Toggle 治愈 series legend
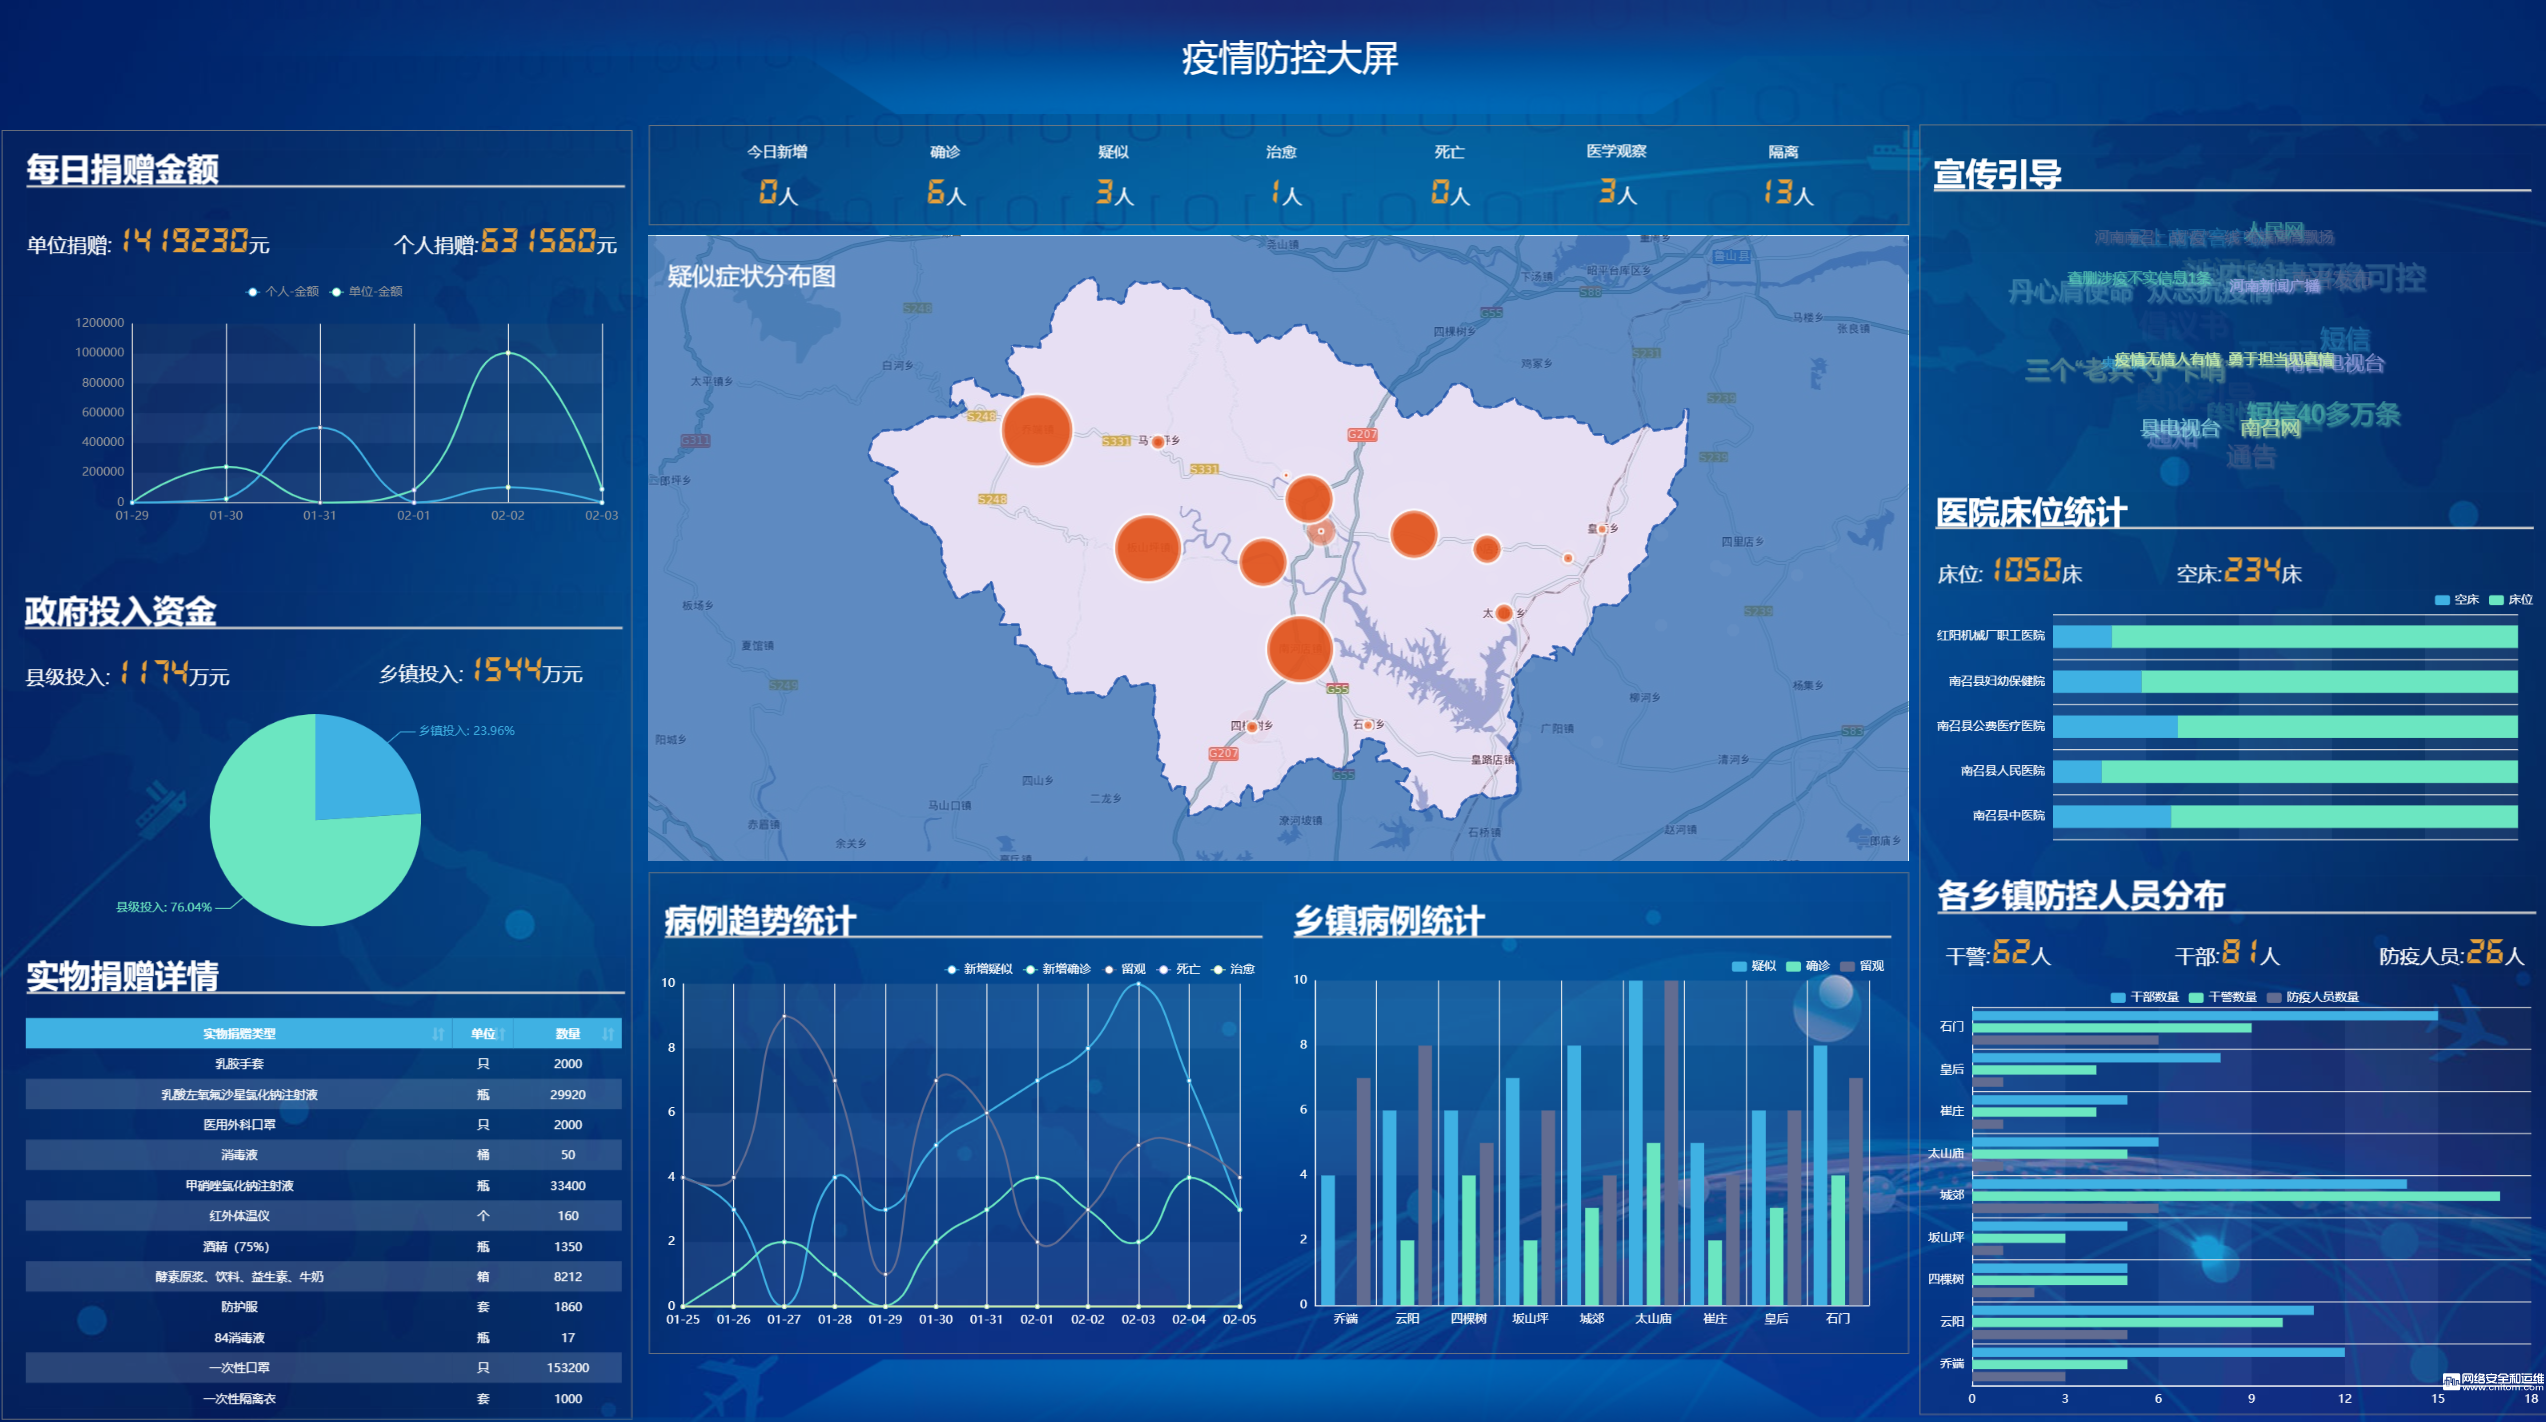Viewport: 2546px width, 1422px height. [x=1233, y=969]
